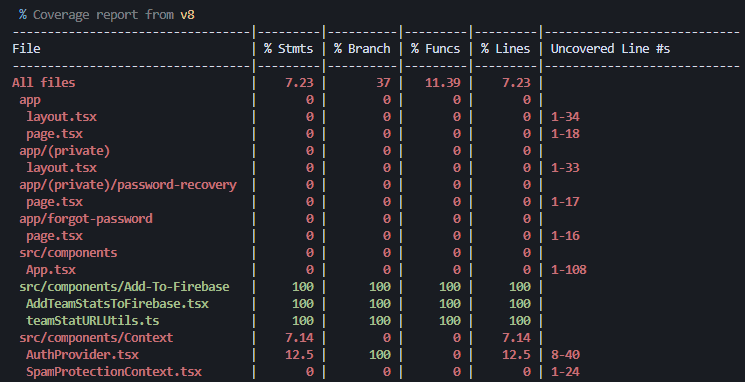Select the layout.tsx file with uncovered lines 1-33

(x=61, y=168)
